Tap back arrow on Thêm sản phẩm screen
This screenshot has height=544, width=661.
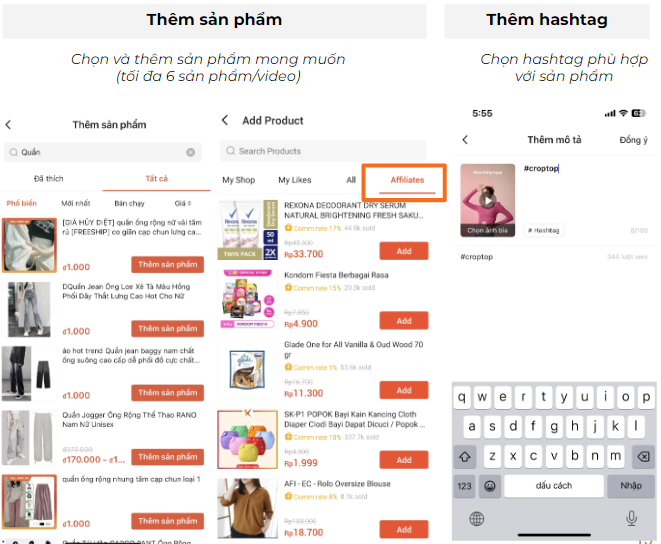tap(9, 125)
